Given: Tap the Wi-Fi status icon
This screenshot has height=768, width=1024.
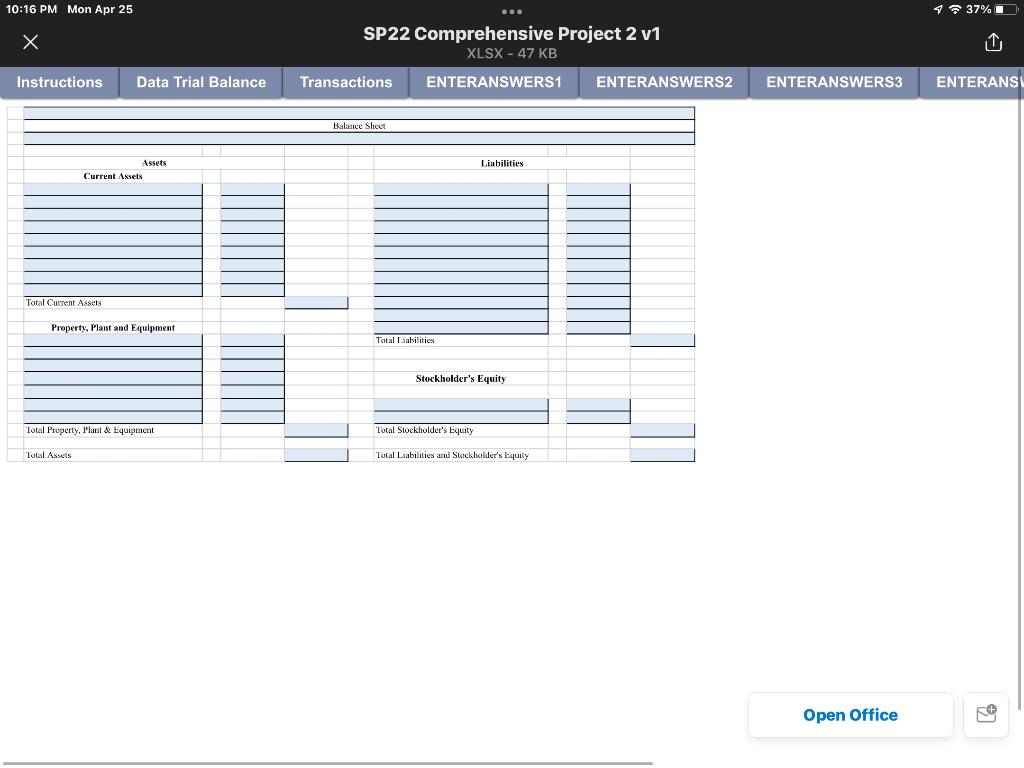Looking at the screenshot, I should click(x=955, y=9).
